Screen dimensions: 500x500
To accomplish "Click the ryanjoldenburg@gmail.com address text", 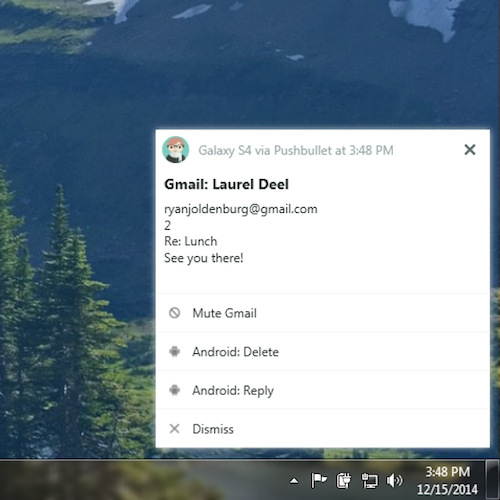I will tap(241, 209).
